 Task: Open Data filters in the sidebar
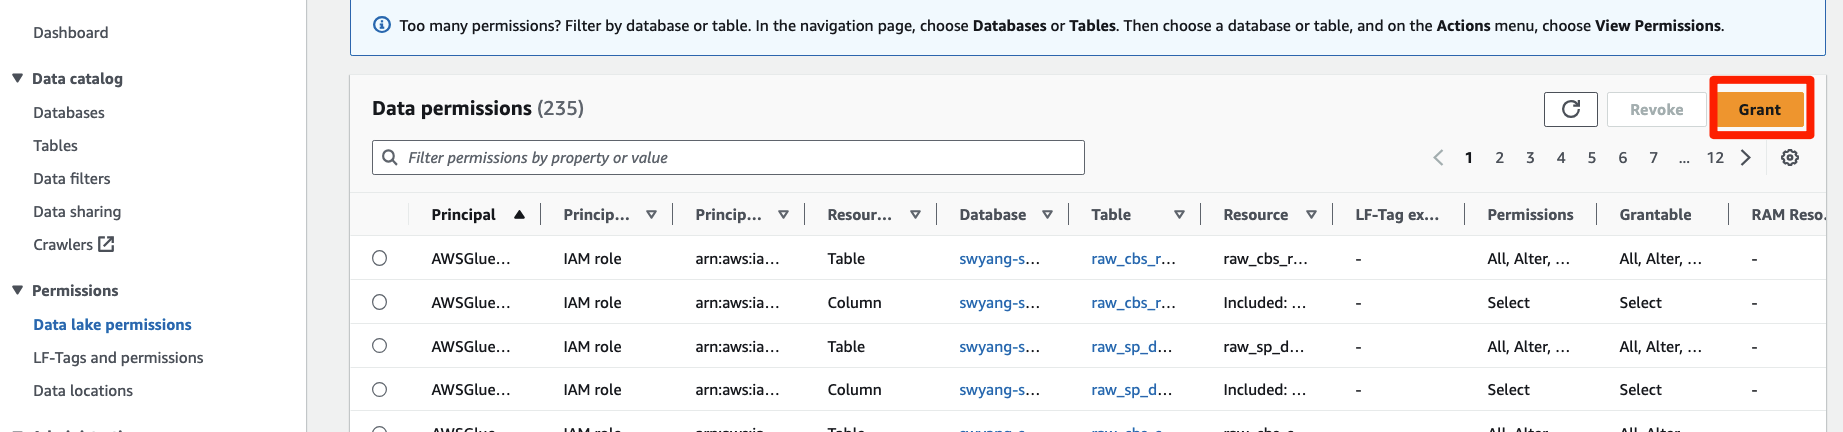coord(72,179)
